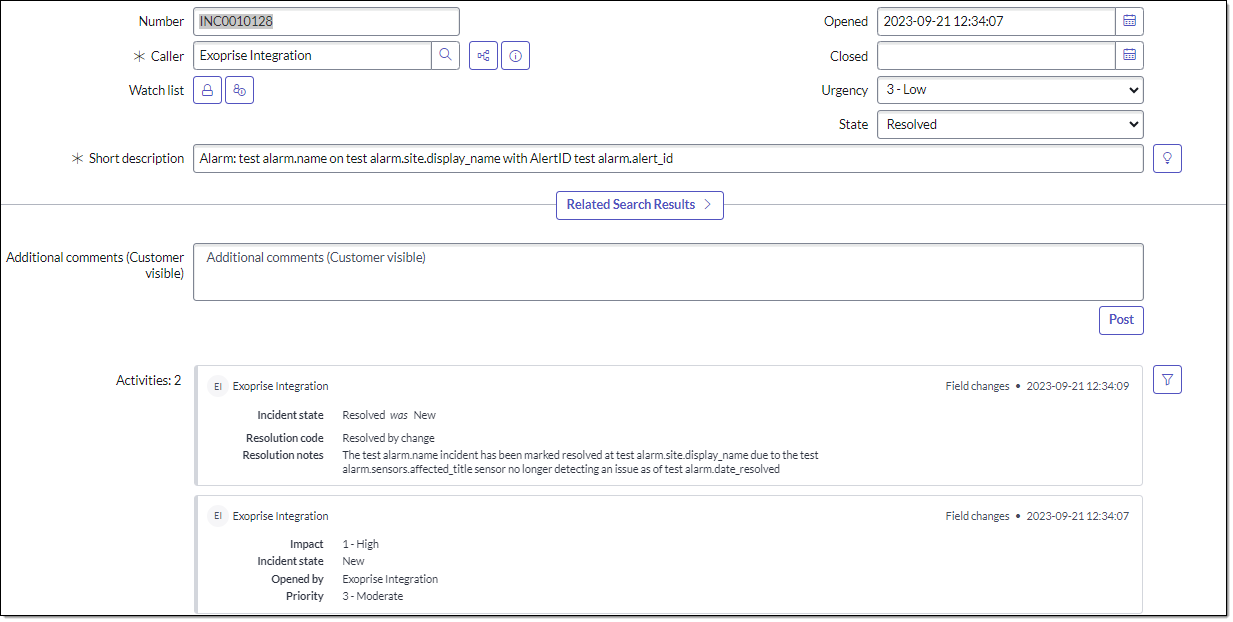
Task: Click the Post button
Action: [1121, 319]
